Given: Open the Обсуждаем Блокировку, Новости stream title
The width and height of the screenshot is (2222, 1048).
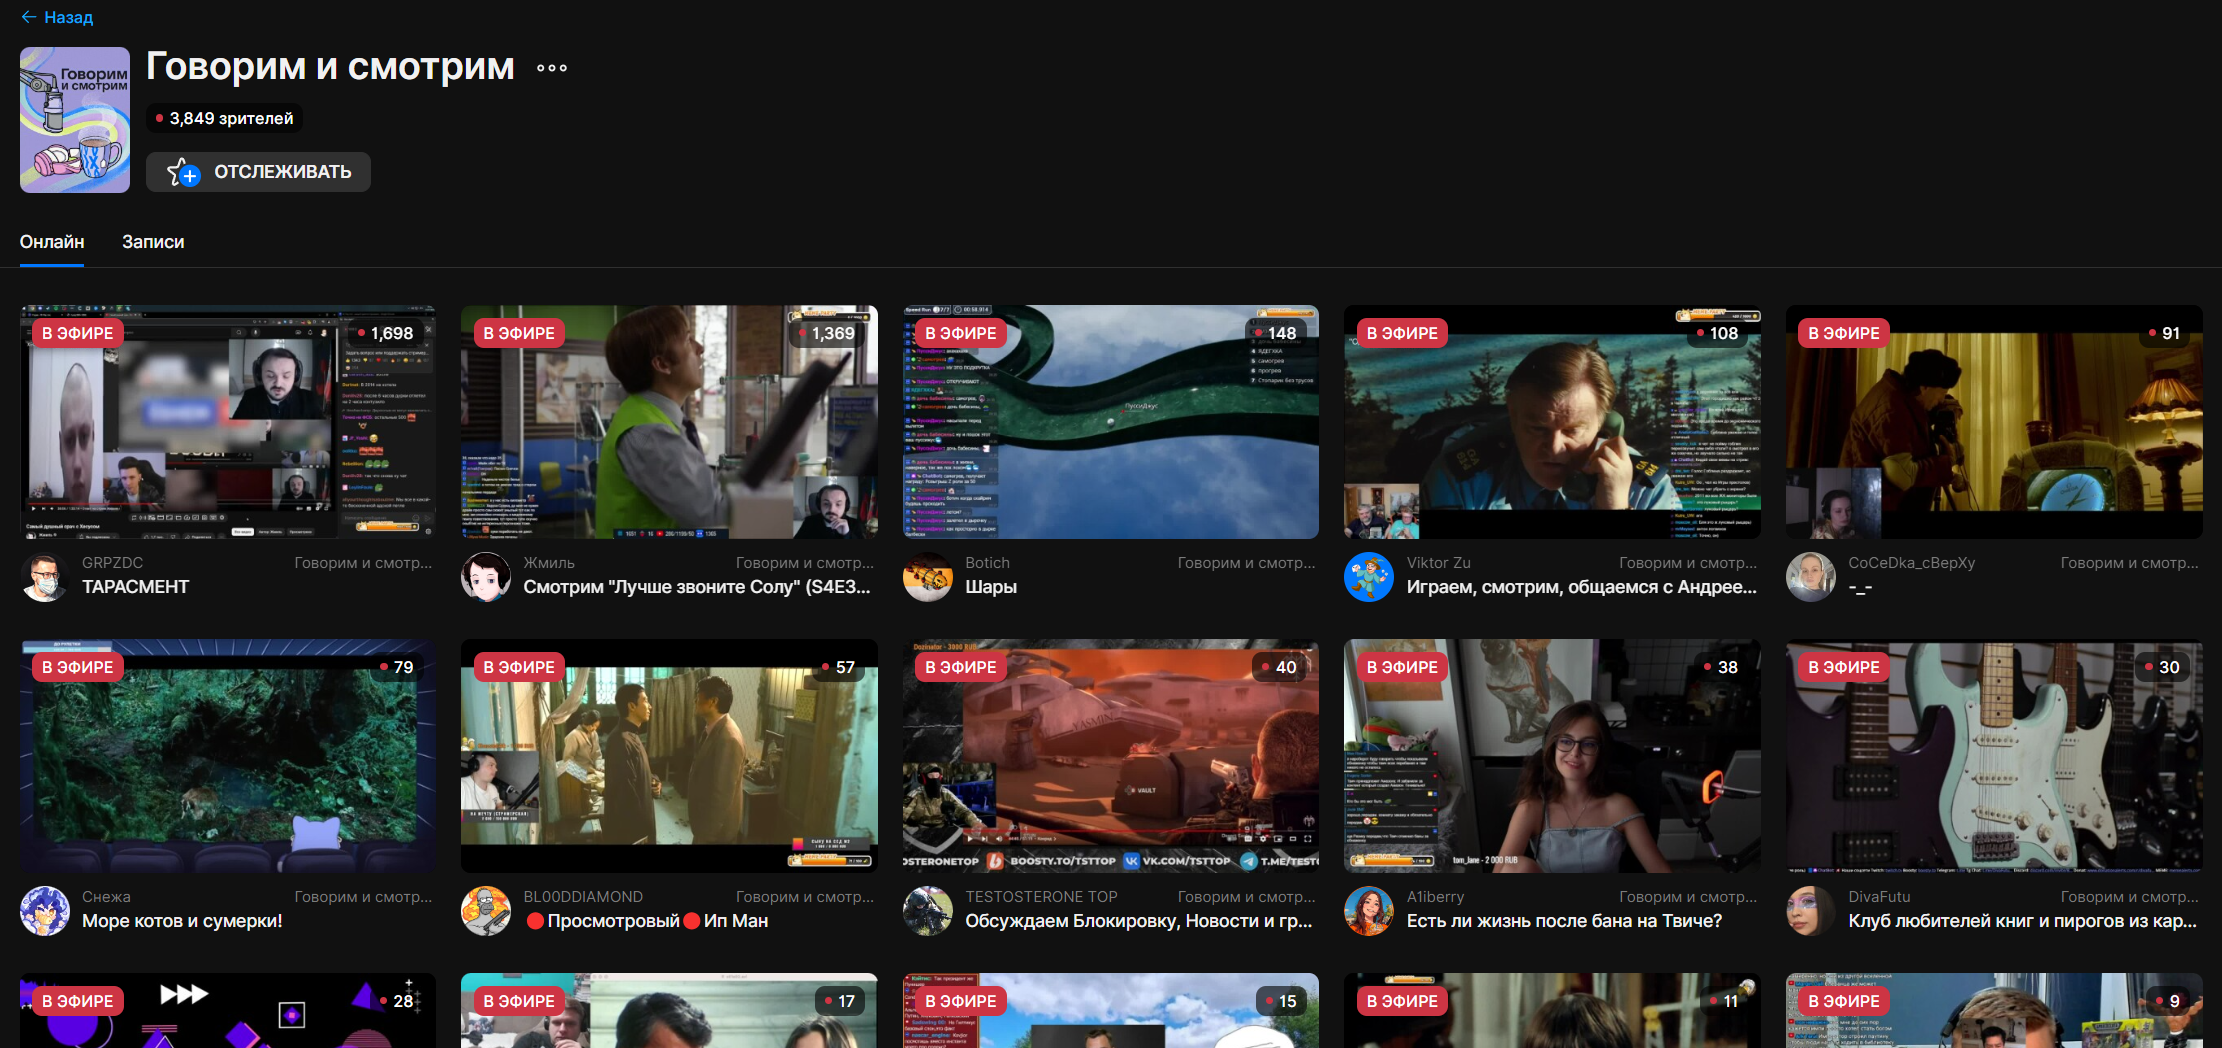Looking at the screenshot, I should pos(1139,921).
